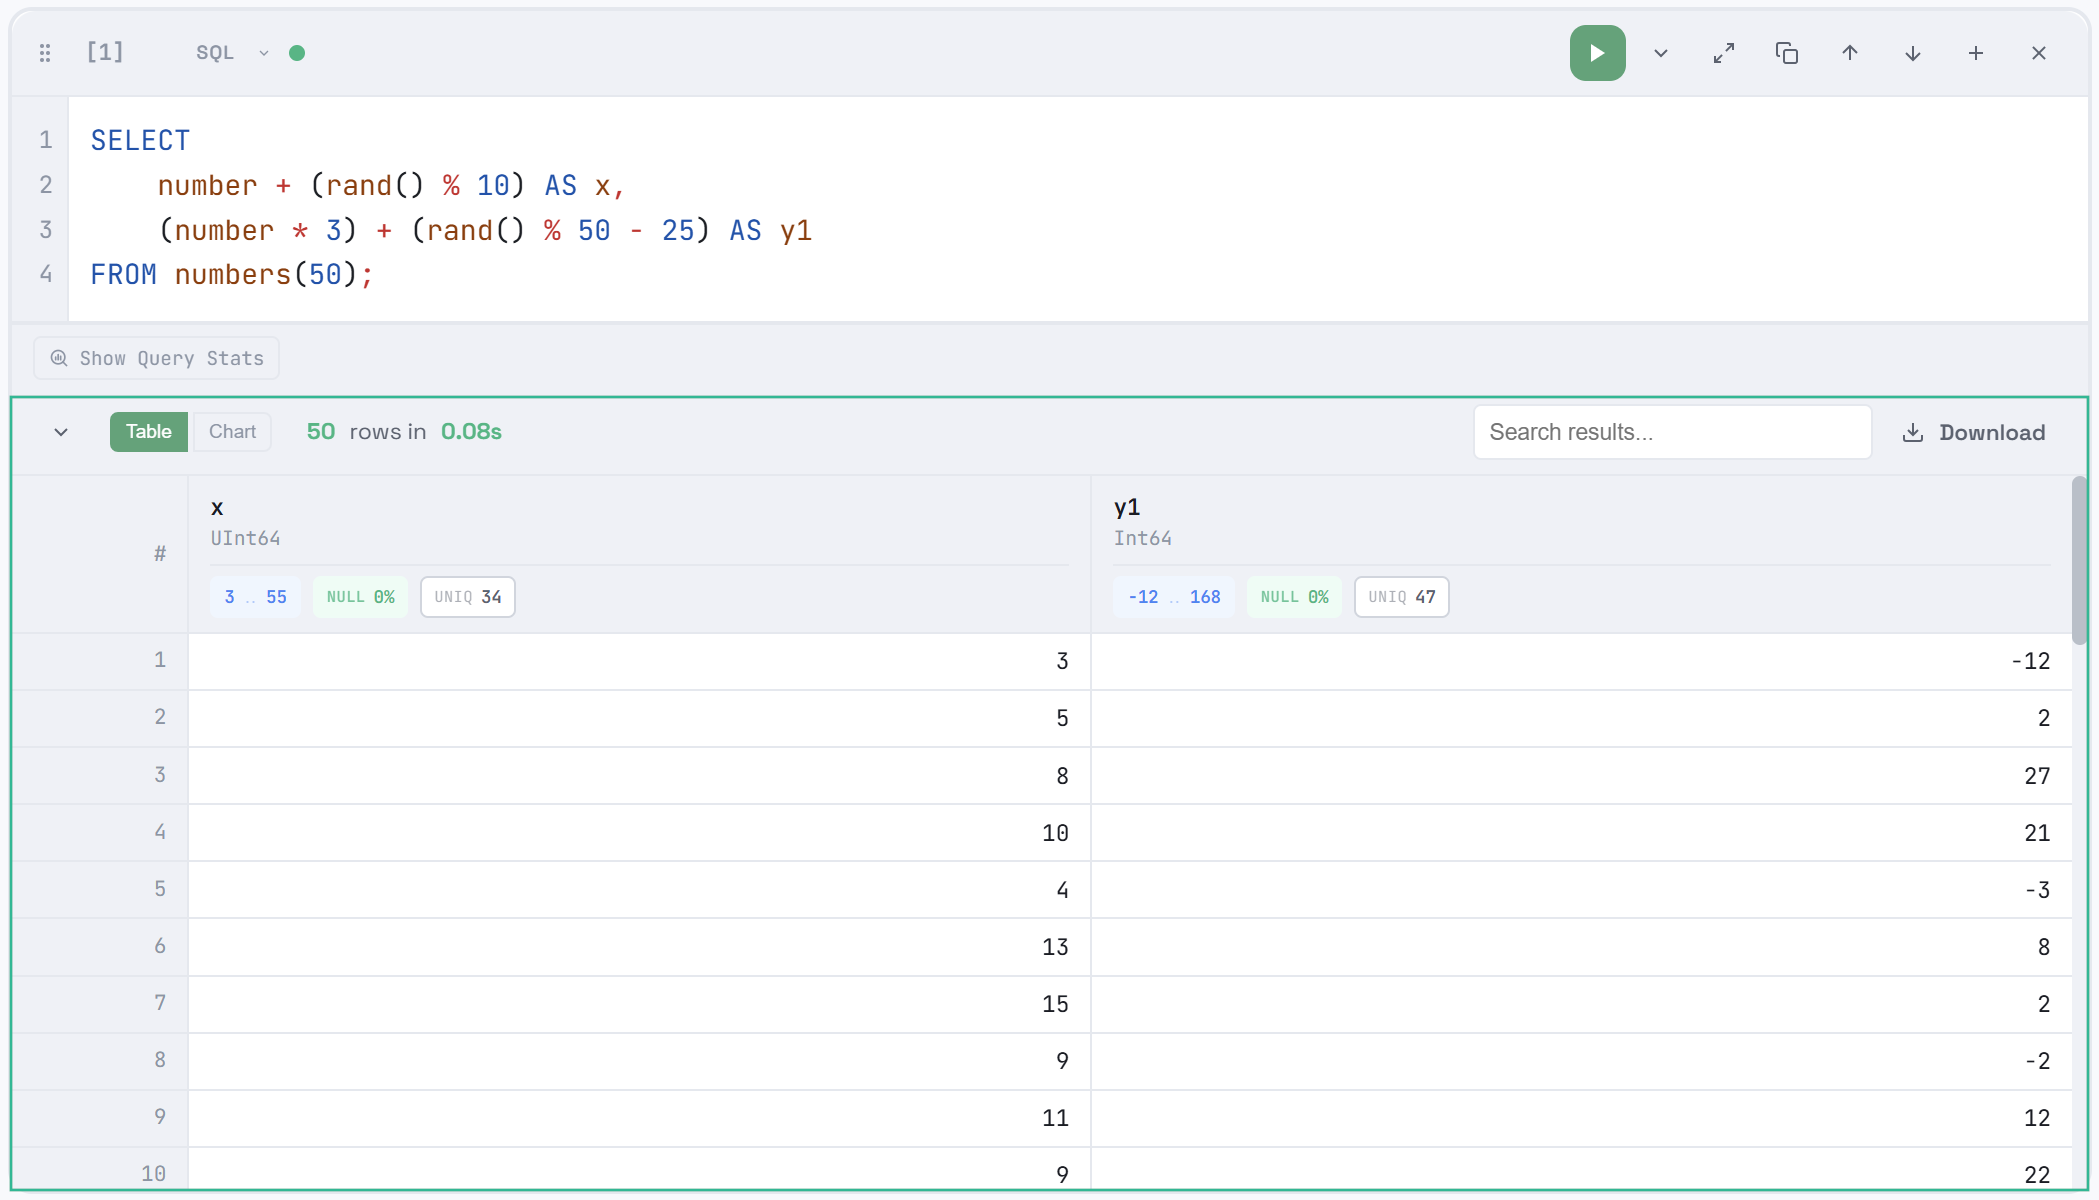Select the Table tab
This screenshot has width=2099, height=1200.
point(148,431)
